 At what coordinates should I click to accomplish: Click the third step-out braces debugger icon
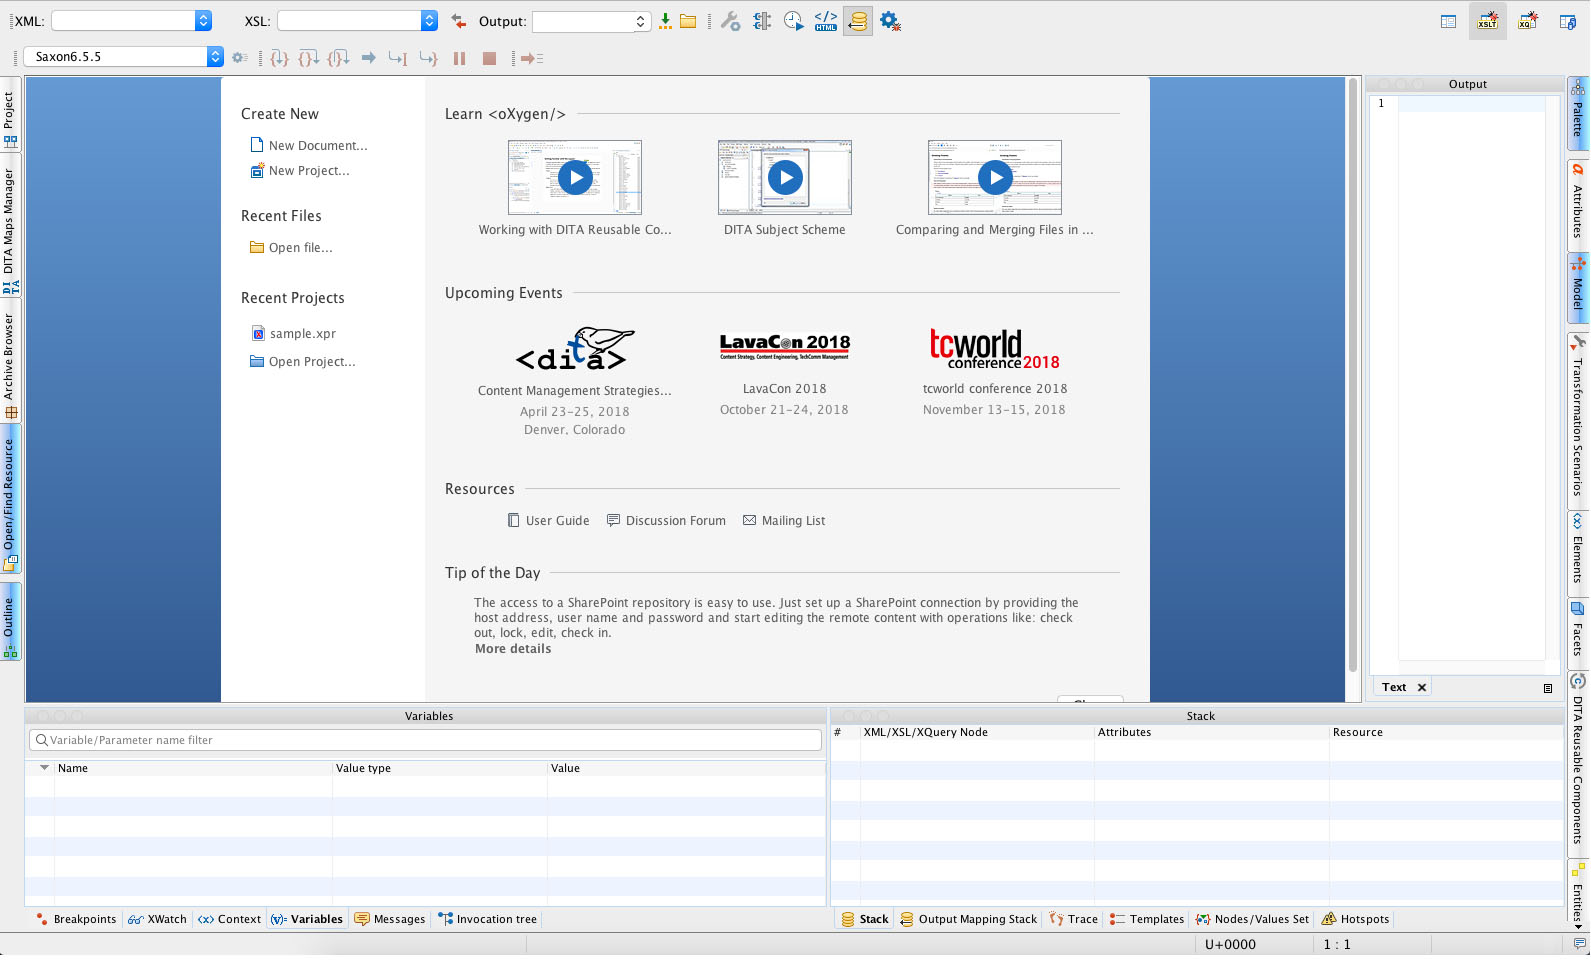point(339,58)
